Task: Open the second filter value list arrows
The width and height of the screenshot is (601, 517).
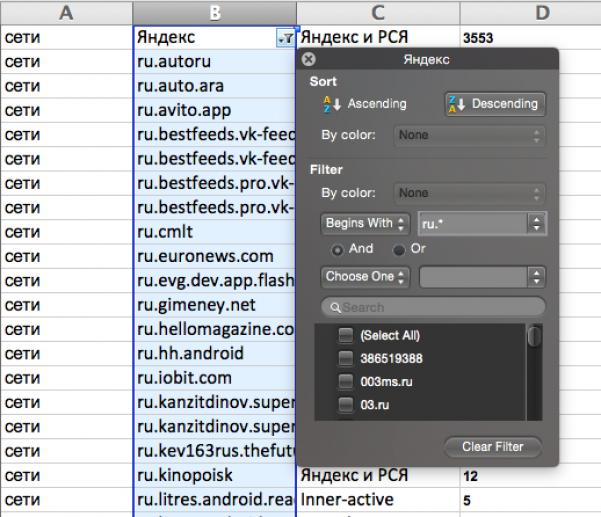Action: 536,277
